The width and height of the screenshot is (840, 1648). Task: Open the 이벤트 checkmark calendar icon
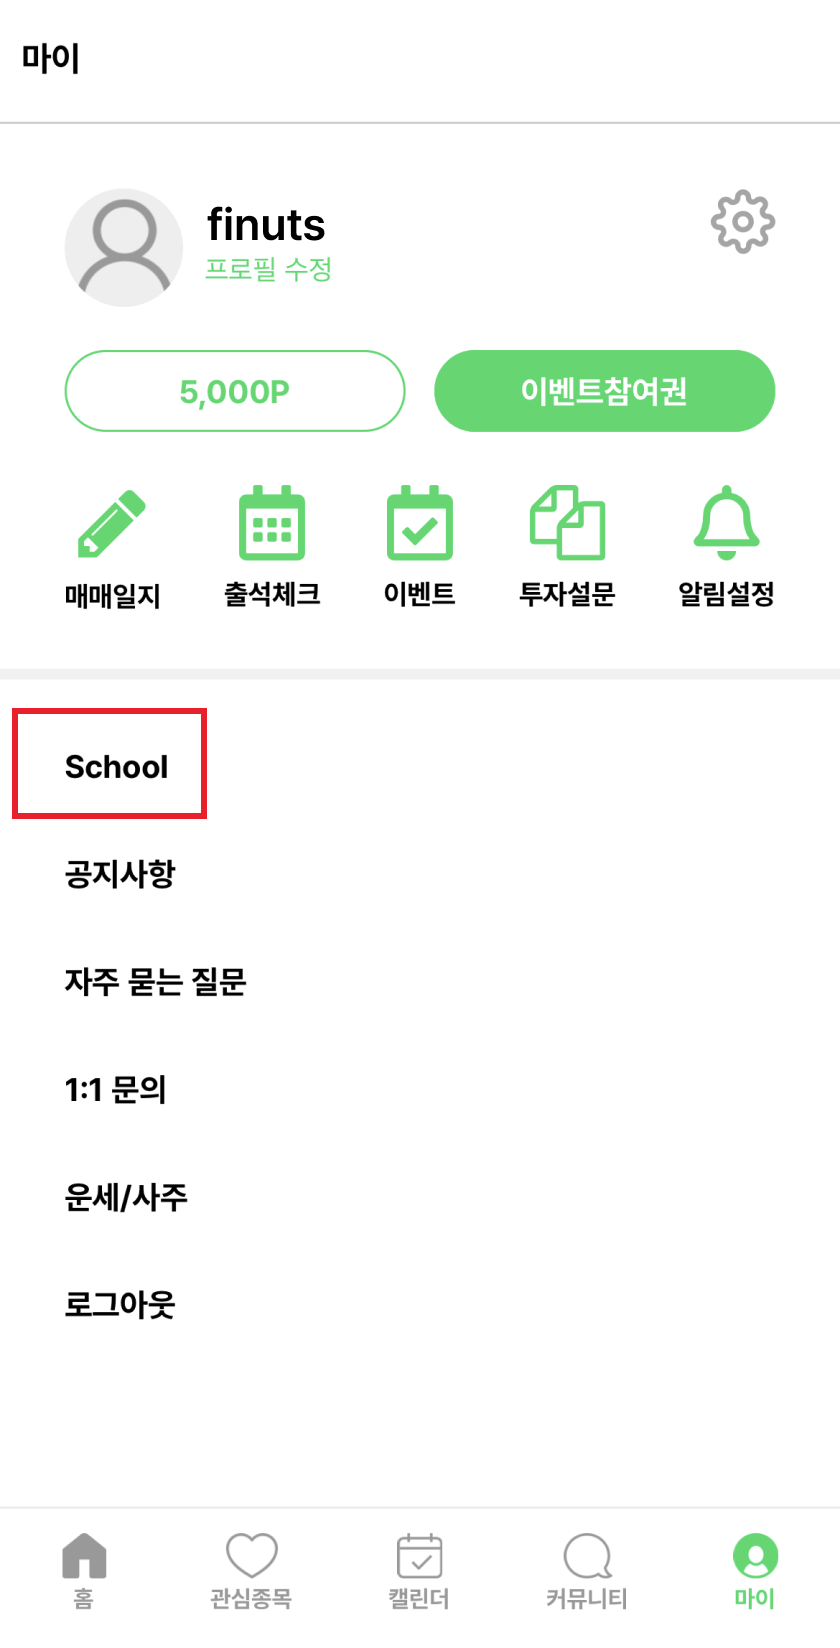[x=420, y=523]
